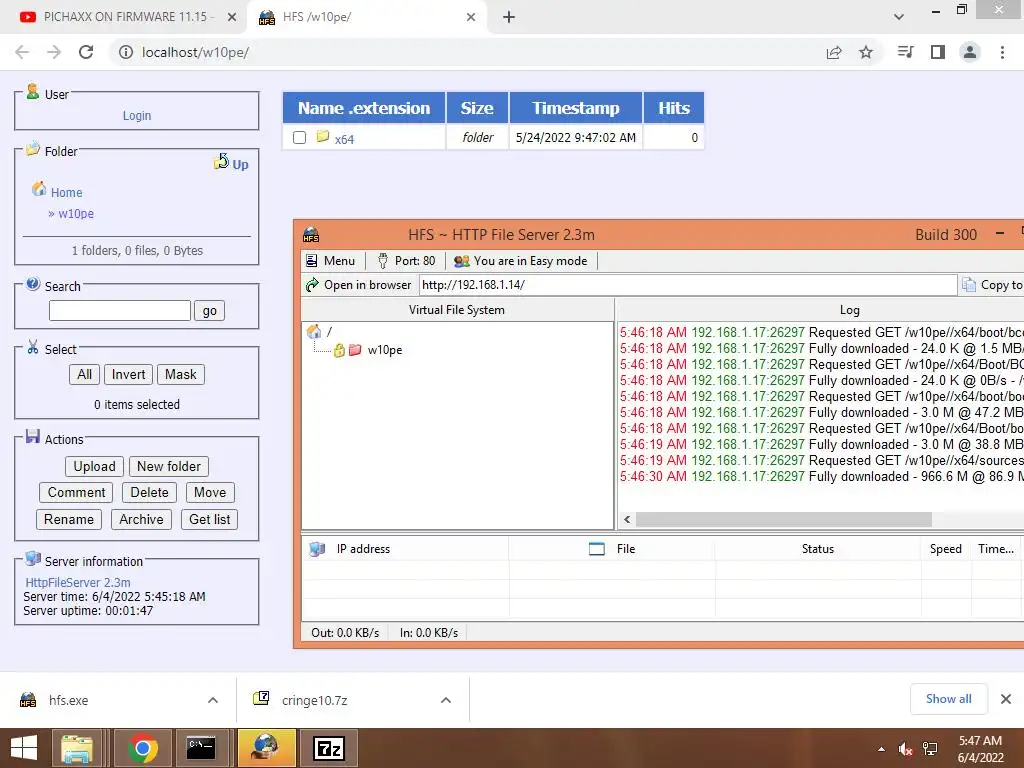The image size is (1024, 768).
Task: Open the HFS Menu button
Action: tap(330, 261)
